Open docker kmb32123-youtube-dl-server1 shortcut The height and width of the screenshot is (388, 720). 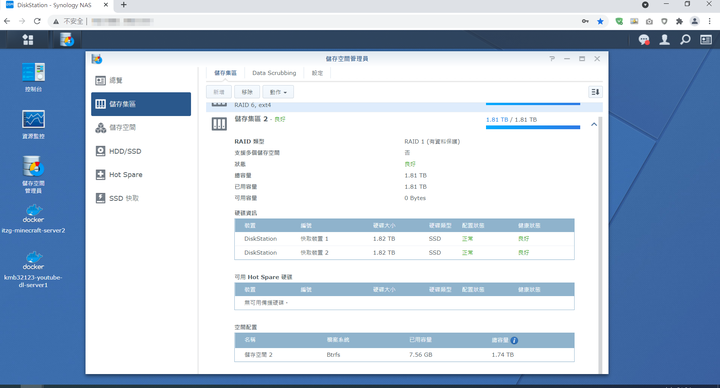click(x=34, y=269)
